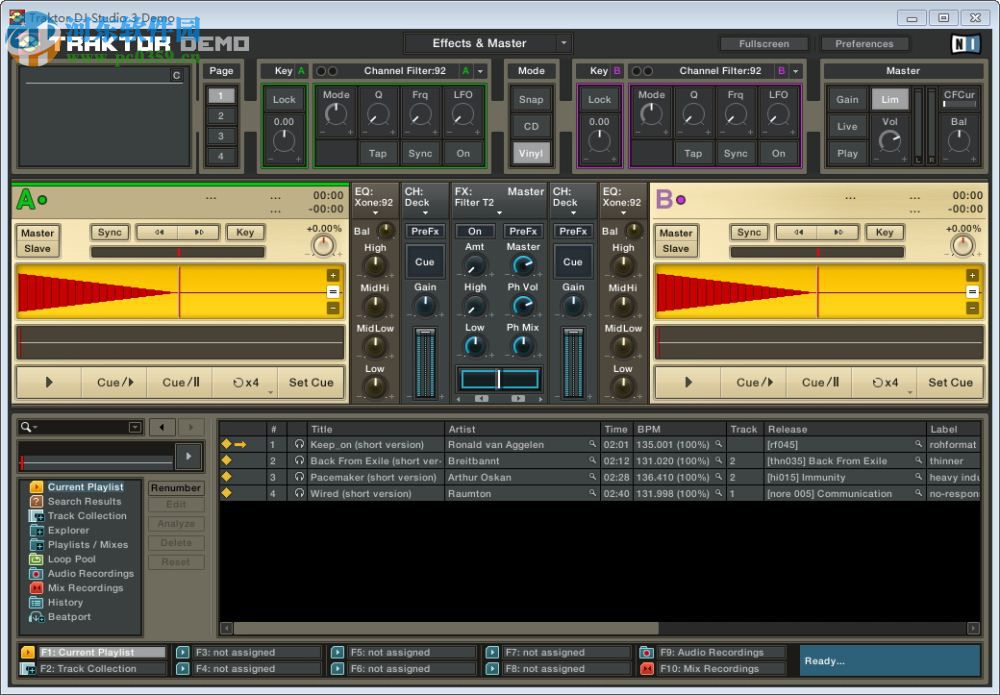Click the Renumber button
Viewport: 1000px width, 695px height.
(x=176, y=488)
